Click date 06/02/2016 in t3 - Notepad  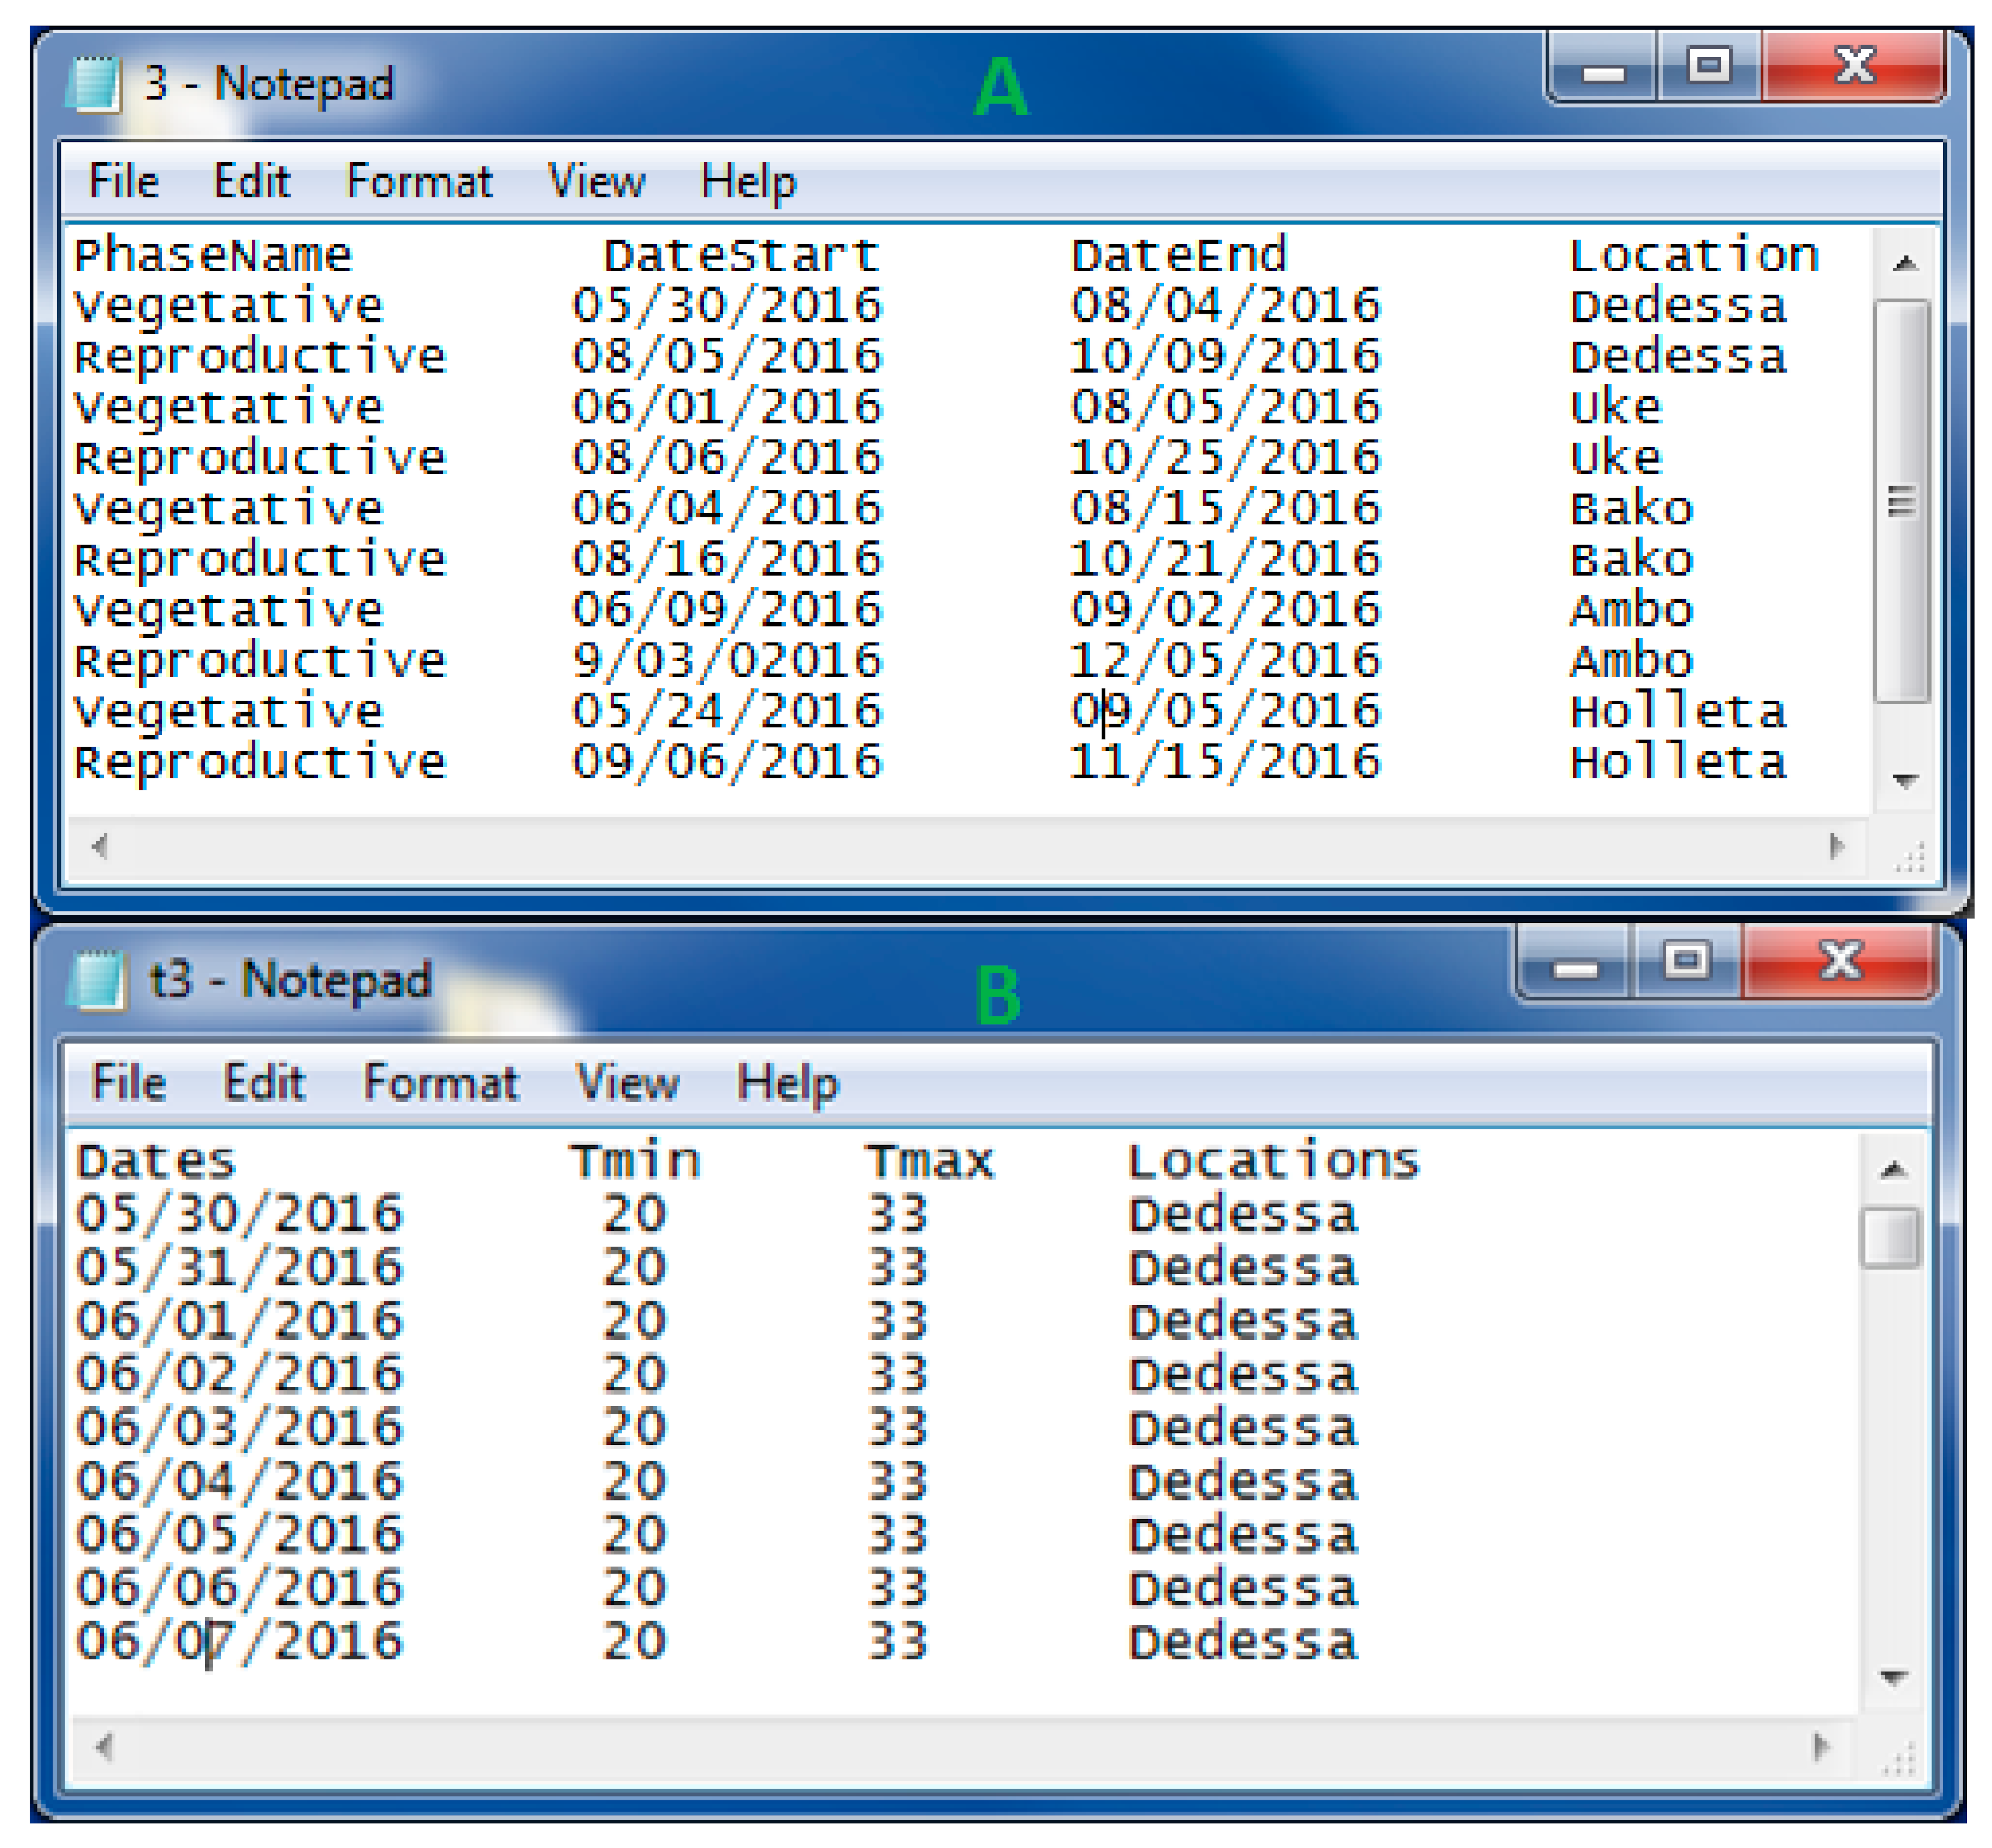tap(240, 1375)
